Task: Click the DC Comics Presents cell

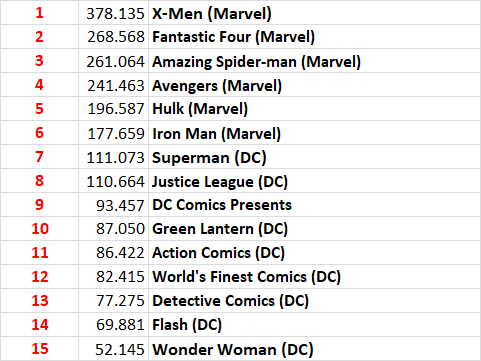Action: 314,205
